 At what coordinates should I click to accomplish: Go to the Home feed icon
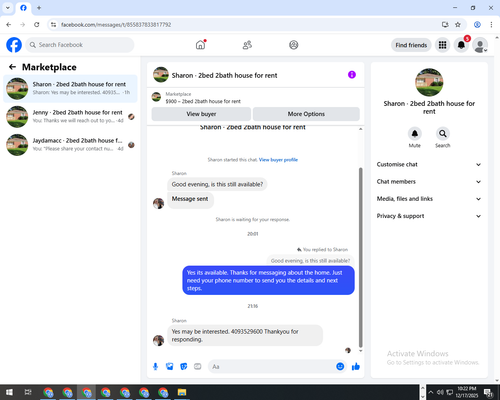click(200, 45)
